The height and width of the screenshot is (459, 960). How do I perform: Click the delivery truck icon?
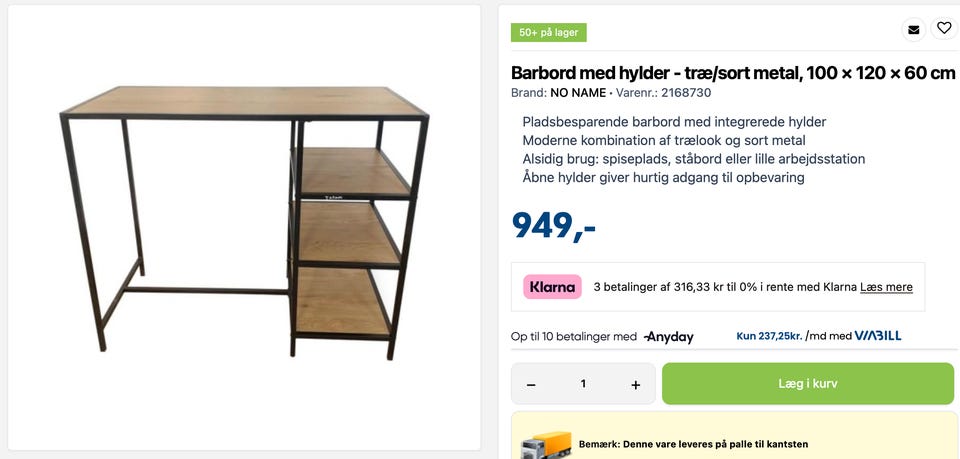point(546,444)
